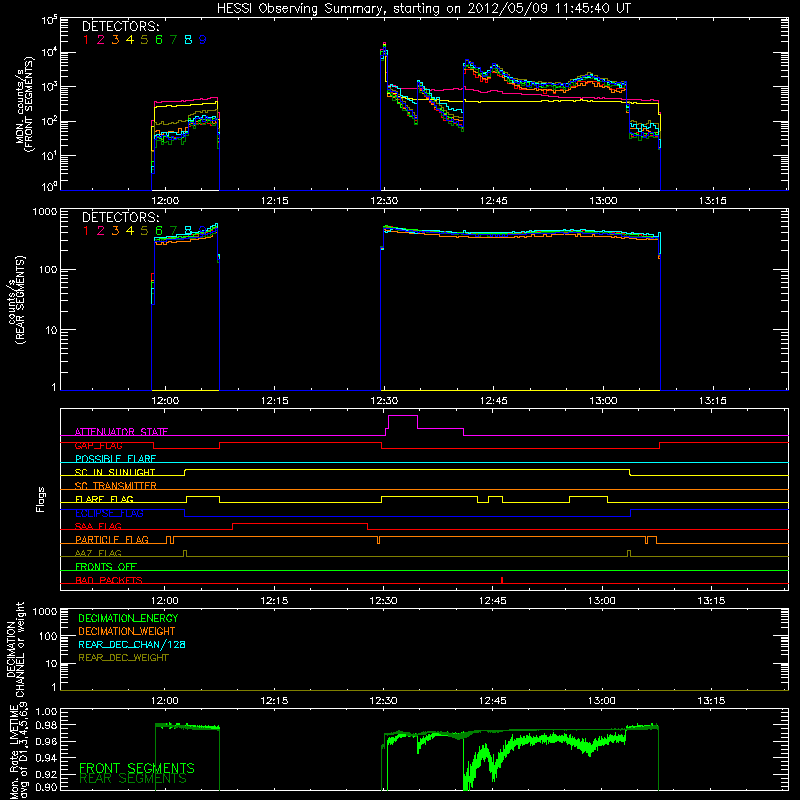Image resolution: width=800 pixels, height=800 pixels.
Task: Pick detector 2 in front segments legend
Action: pyautogui.click(x=101, y=40)
